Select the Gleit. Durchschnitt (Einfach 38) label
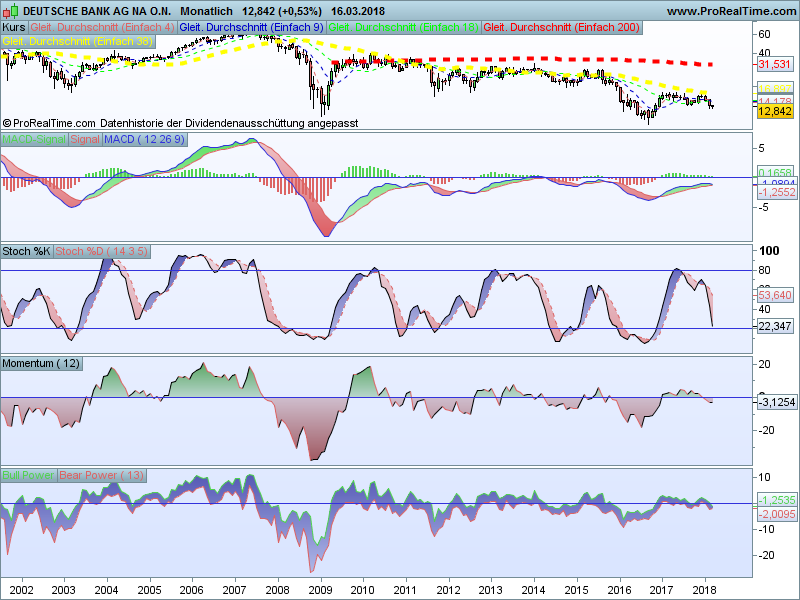The height and width of the screenshot is (600, 800). pos(78,41)
